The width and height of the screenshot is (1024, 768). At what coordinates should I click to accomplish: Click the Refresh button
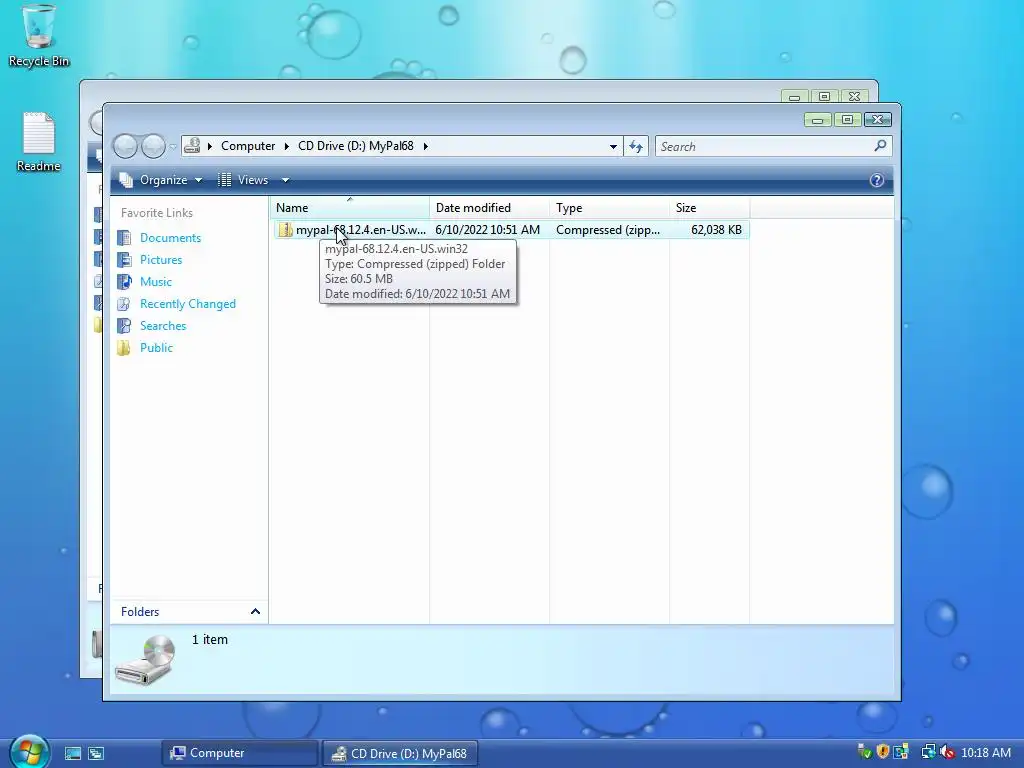(x=636, y=146)
